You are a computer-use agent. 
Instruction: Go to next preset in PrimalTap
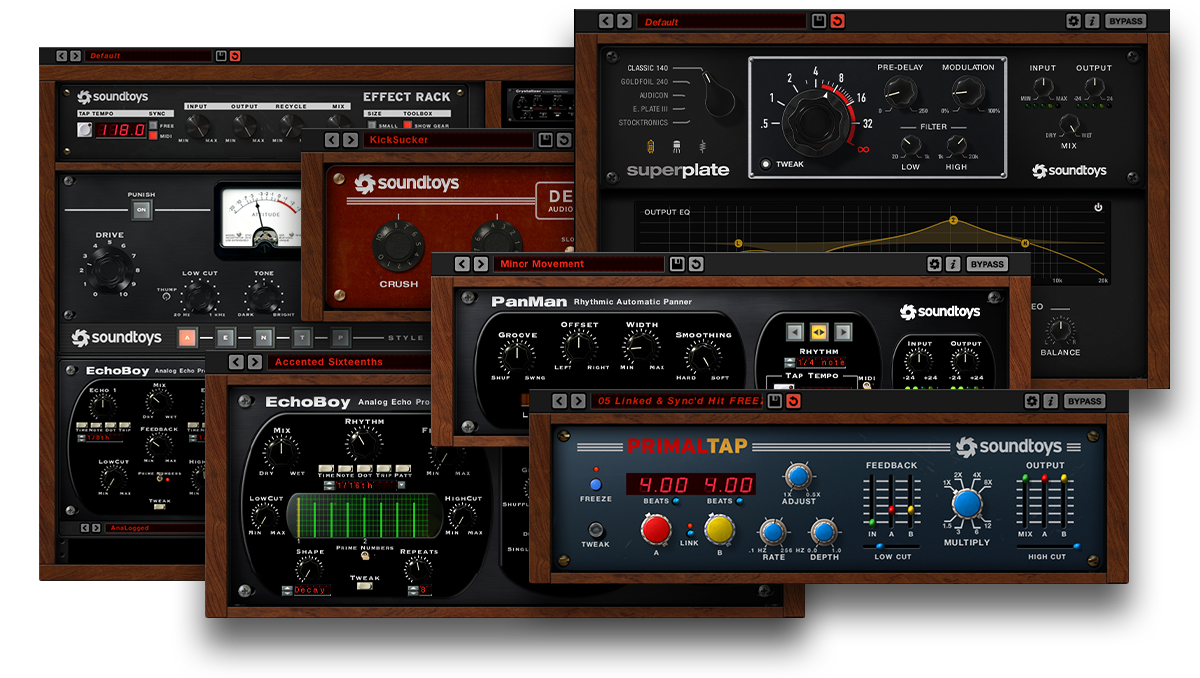pyautogui.click(x=578, y=401)
